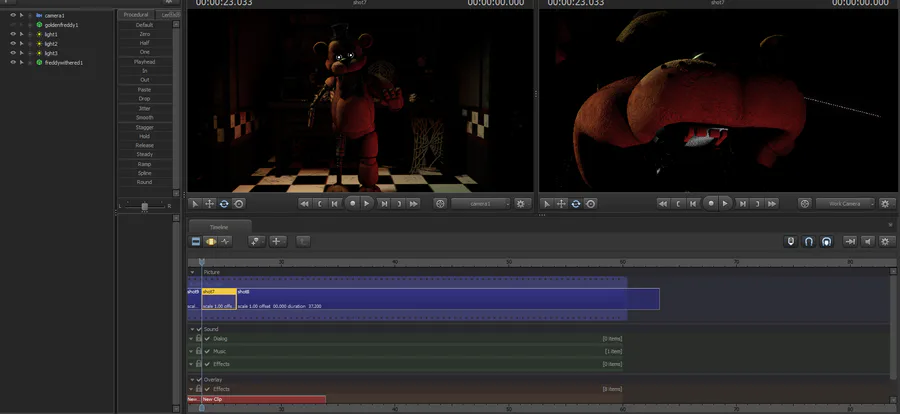Hide light3 using its eye icon
This screenshot has width=900, height=414.
tap(13, 53)
